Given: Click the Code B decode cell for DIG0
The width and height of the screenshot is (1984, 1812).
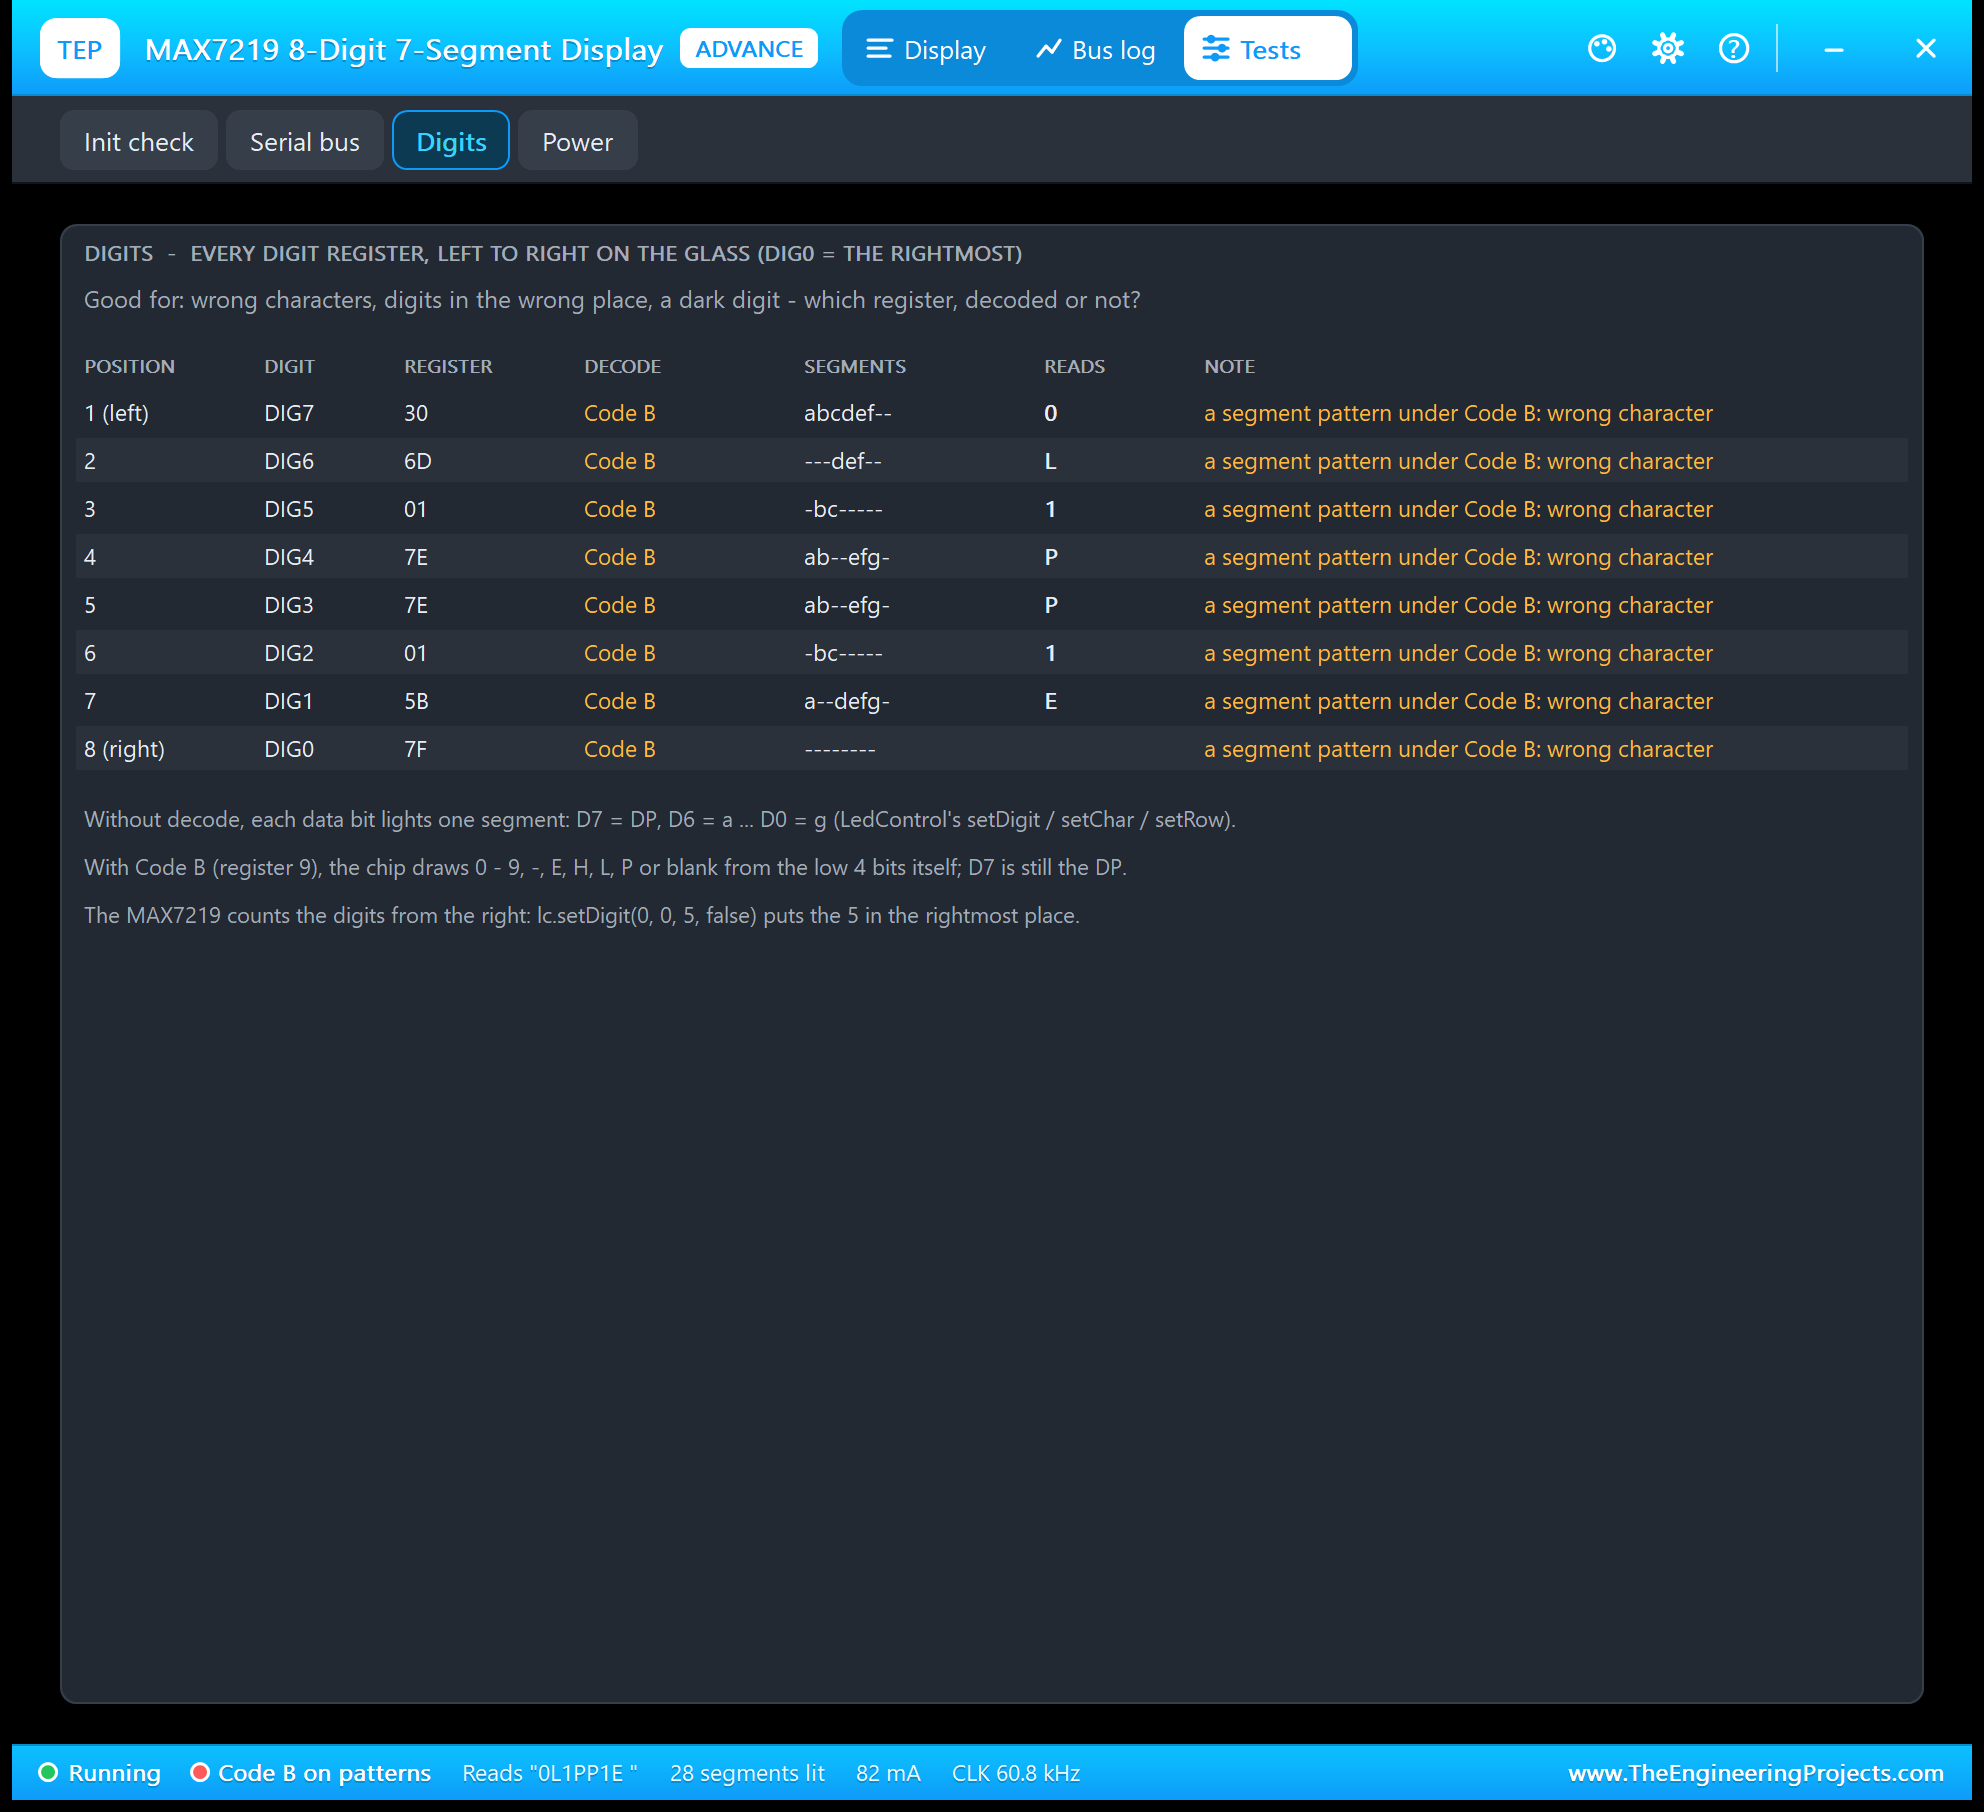Looking at the screenshot, I should pos(620,749).
